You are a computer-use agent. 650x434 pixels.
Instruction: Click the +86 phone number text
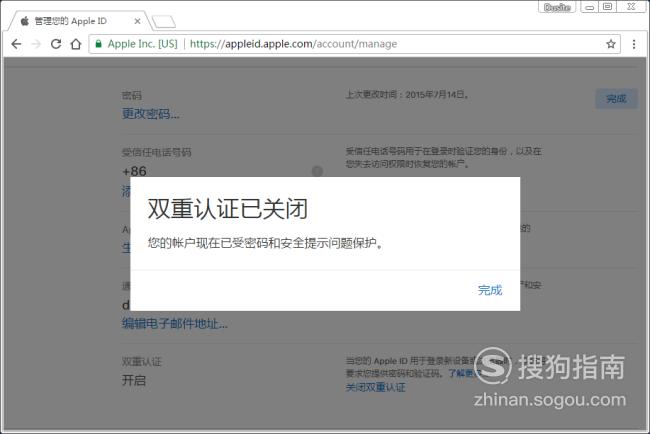point(134,171)
